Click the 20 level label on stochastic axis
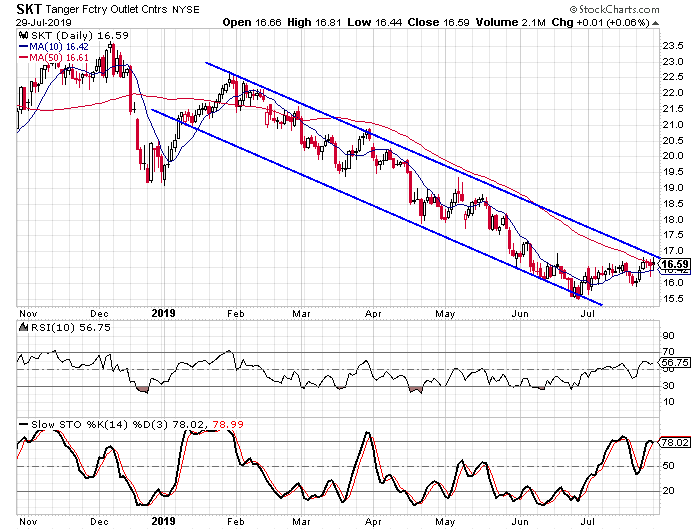The height and width of the screenshot is (530, 700). click(668, 491)
